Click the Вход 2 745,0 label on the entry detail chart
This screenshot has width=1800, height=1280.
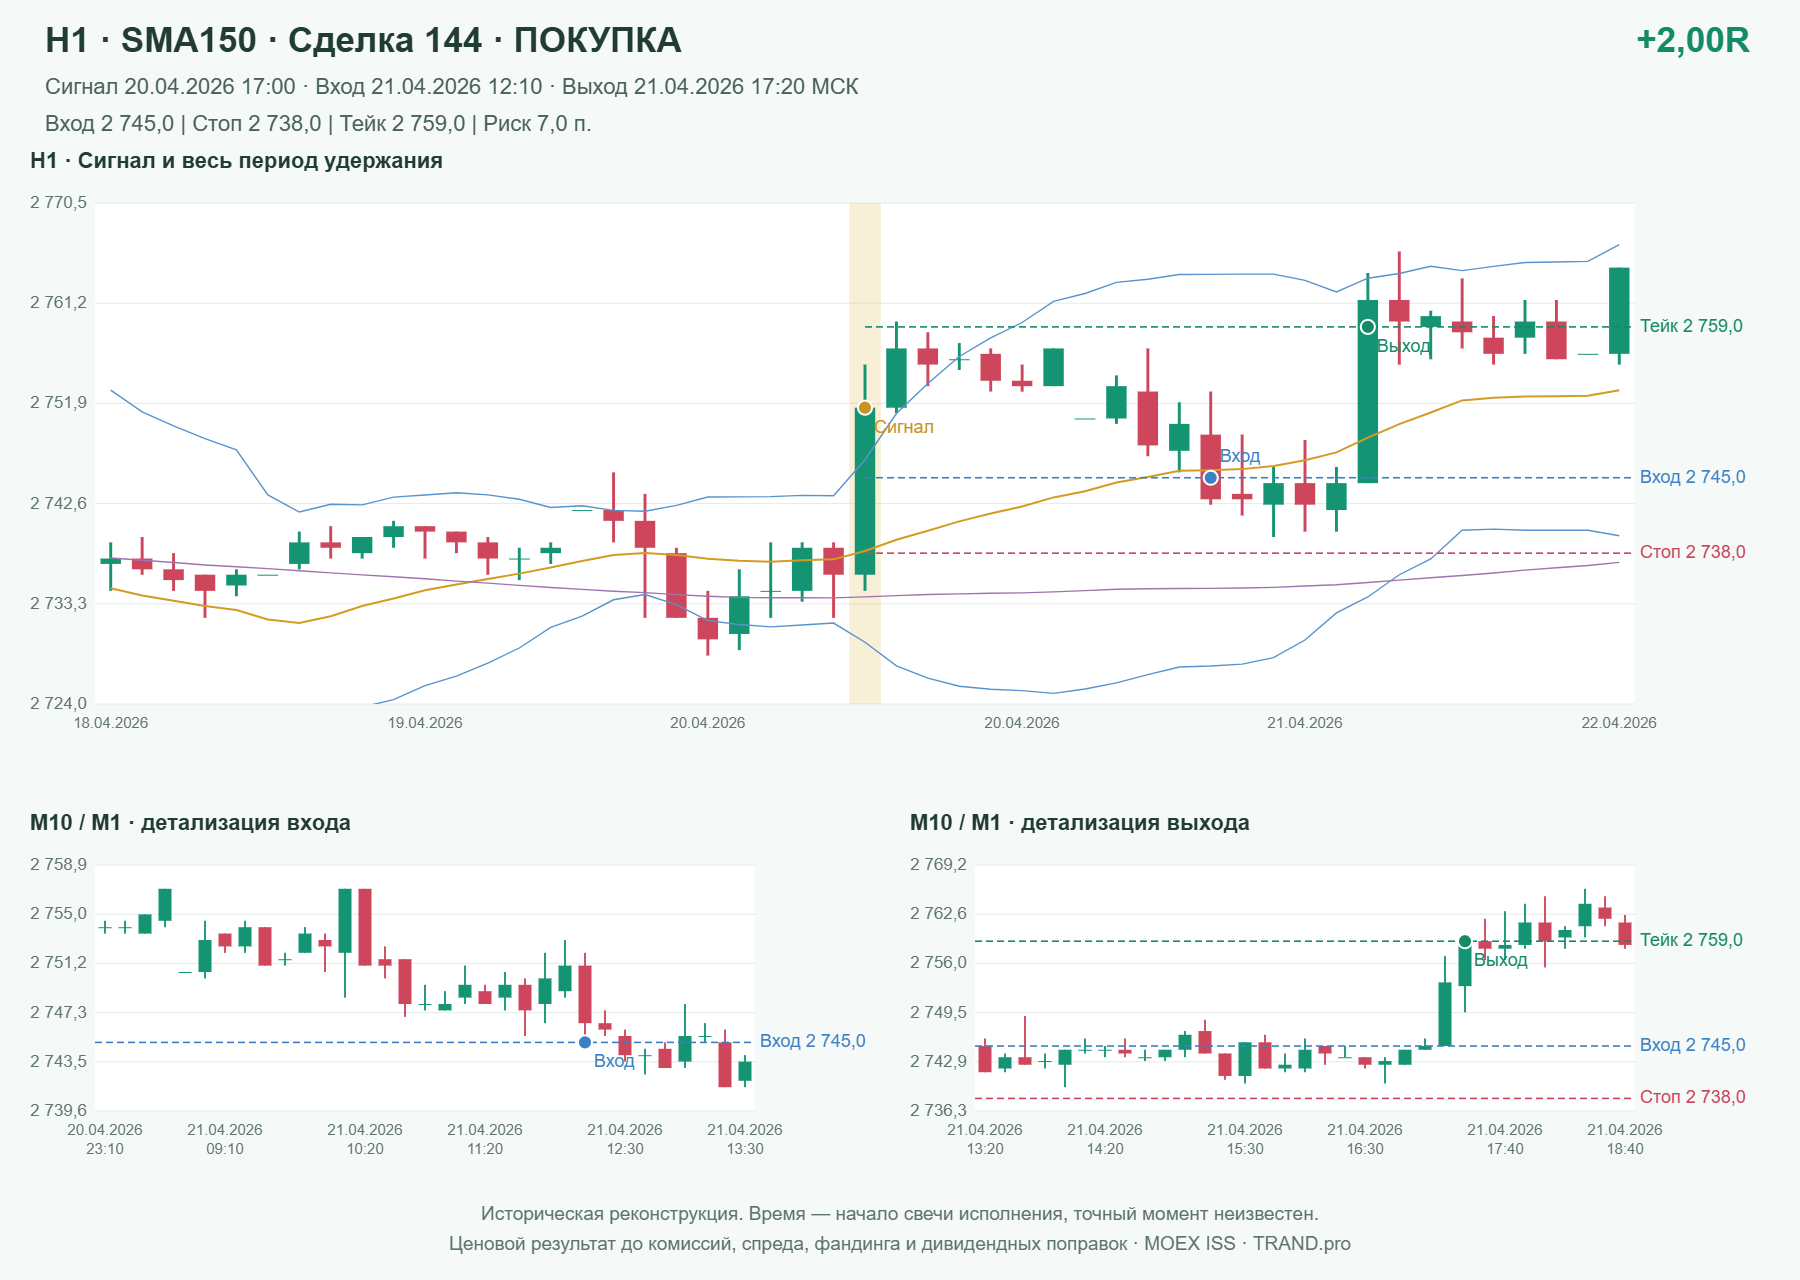[x=812, y=1041]
